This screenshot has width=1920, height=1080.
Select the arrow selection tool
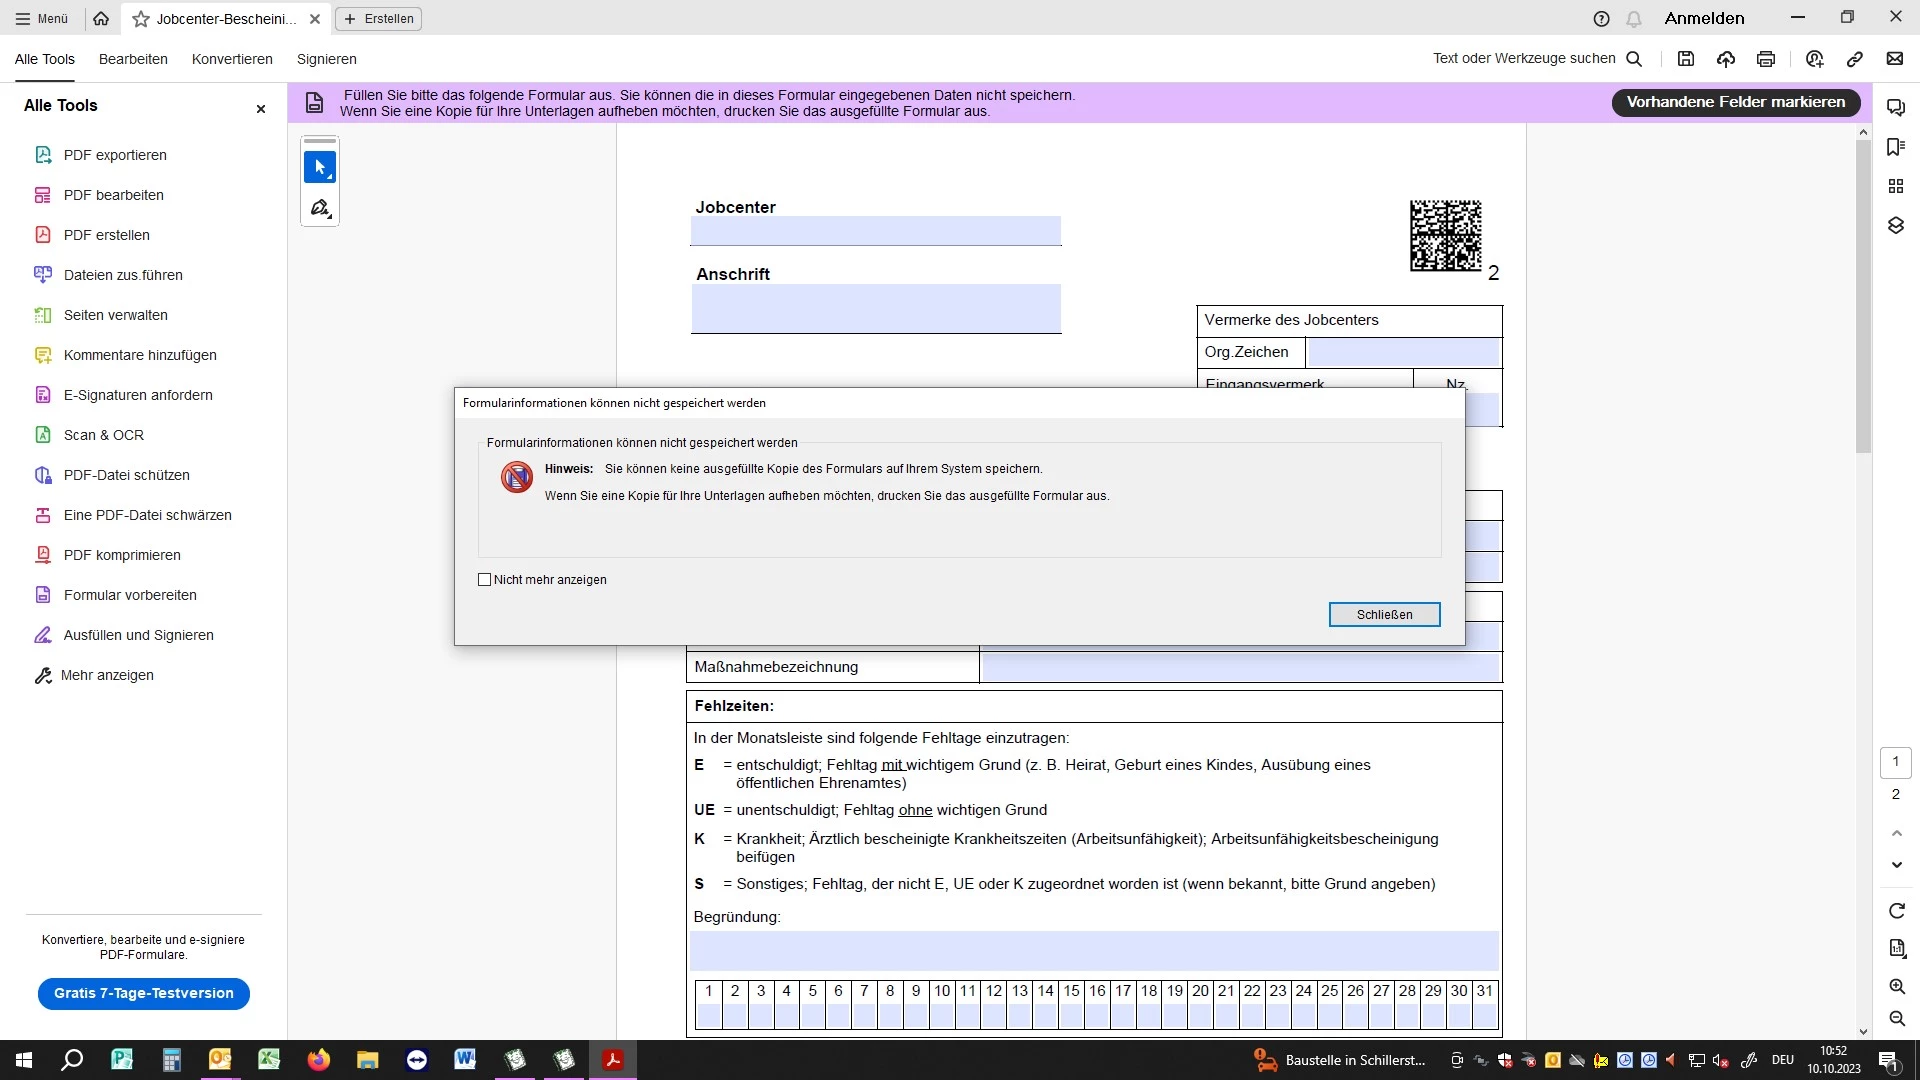320,168
